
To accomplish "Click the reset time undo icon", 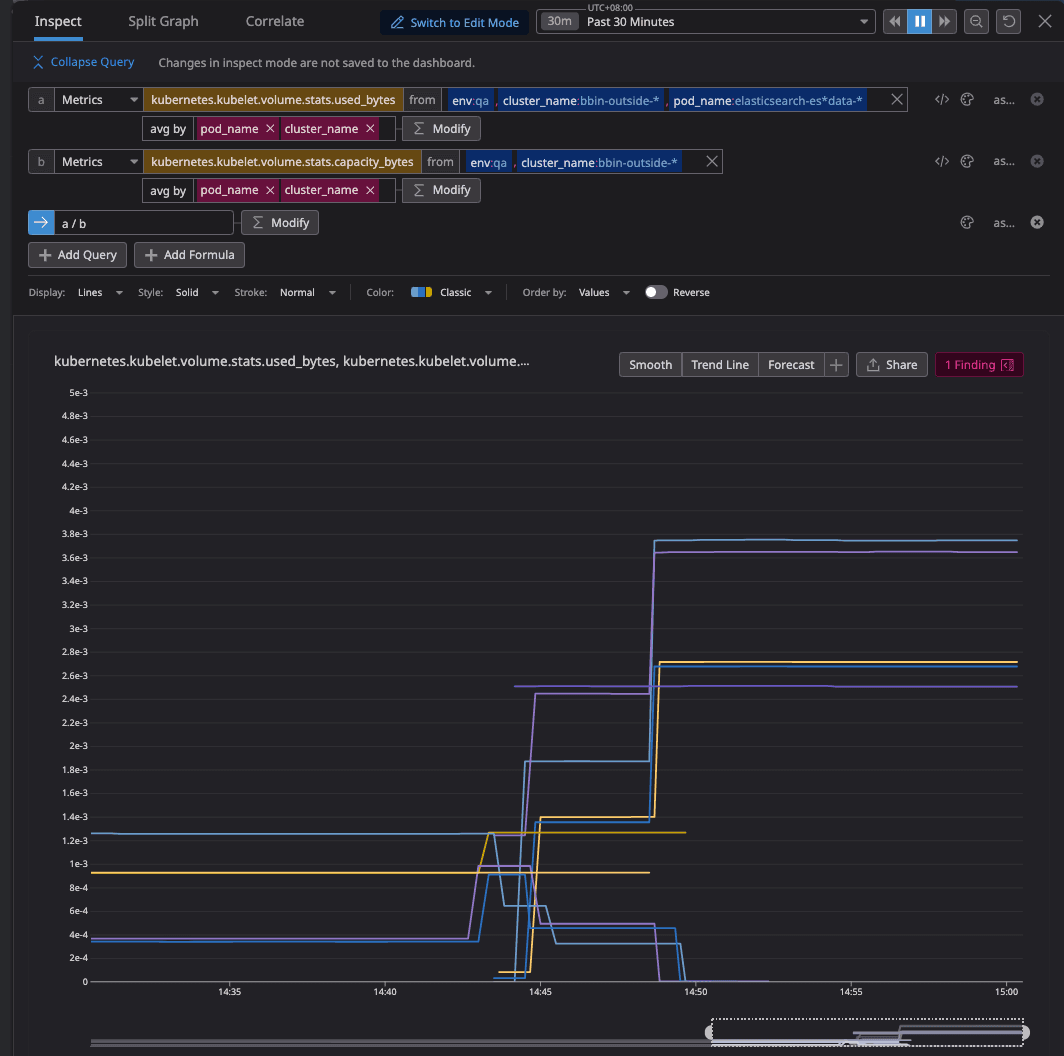I will click(1010, 22).
